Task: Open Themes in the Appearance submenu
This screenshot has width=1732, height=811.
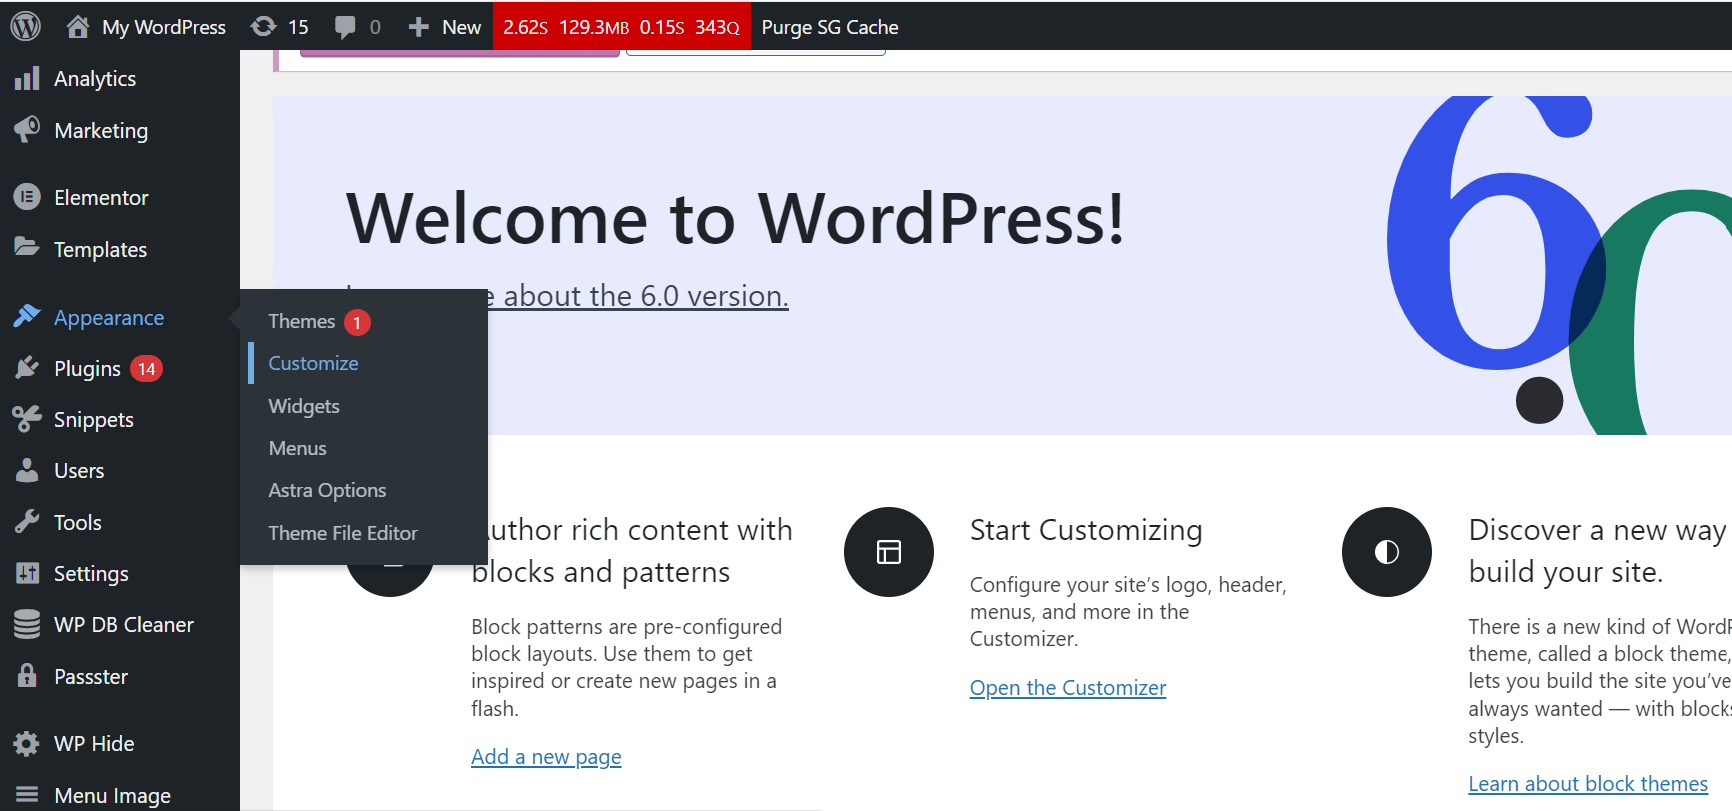Action: pos(302,321)
